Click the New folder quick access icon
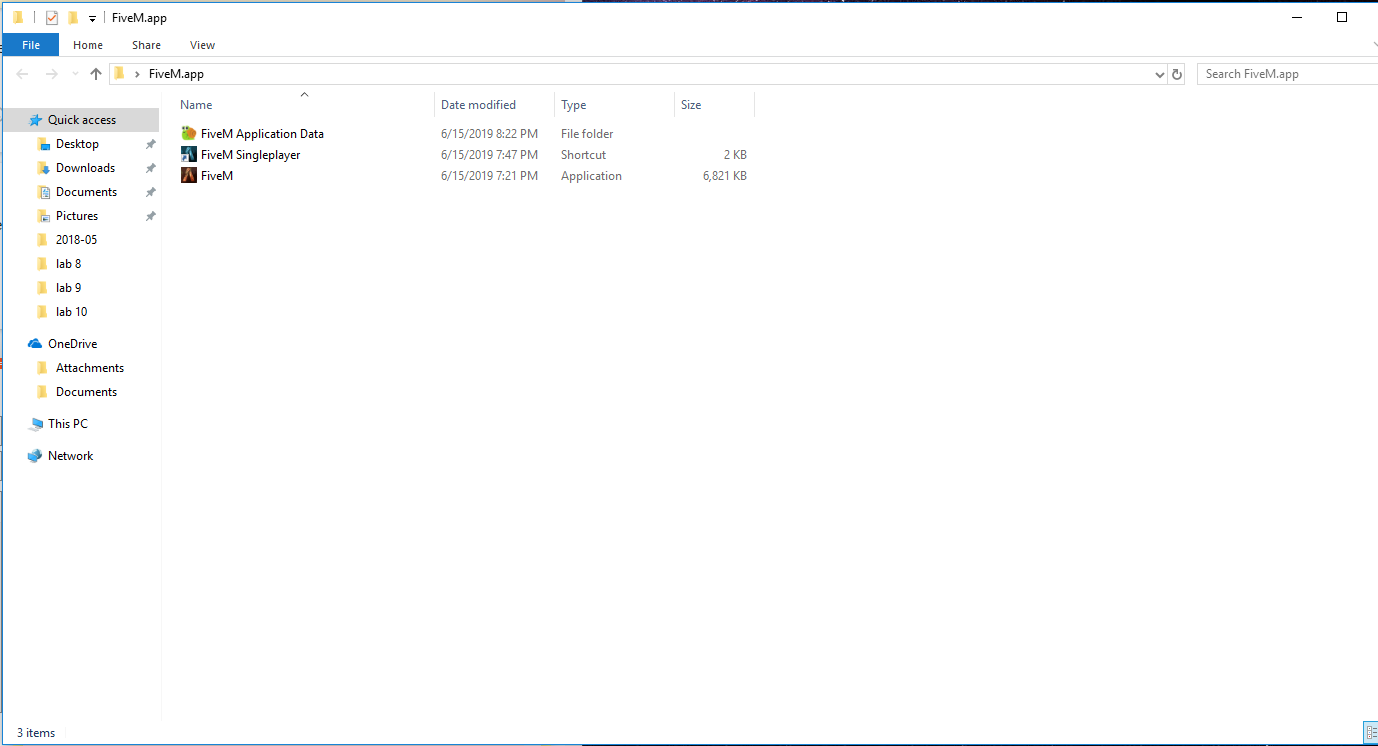Screen dimensions: 1378x746 (73, 18)
